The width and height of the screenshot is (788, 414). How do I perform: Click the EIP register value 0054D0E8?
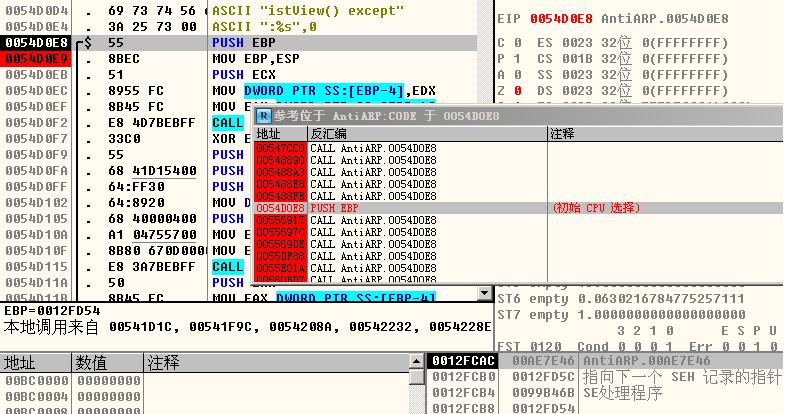[x=561, y=19]
